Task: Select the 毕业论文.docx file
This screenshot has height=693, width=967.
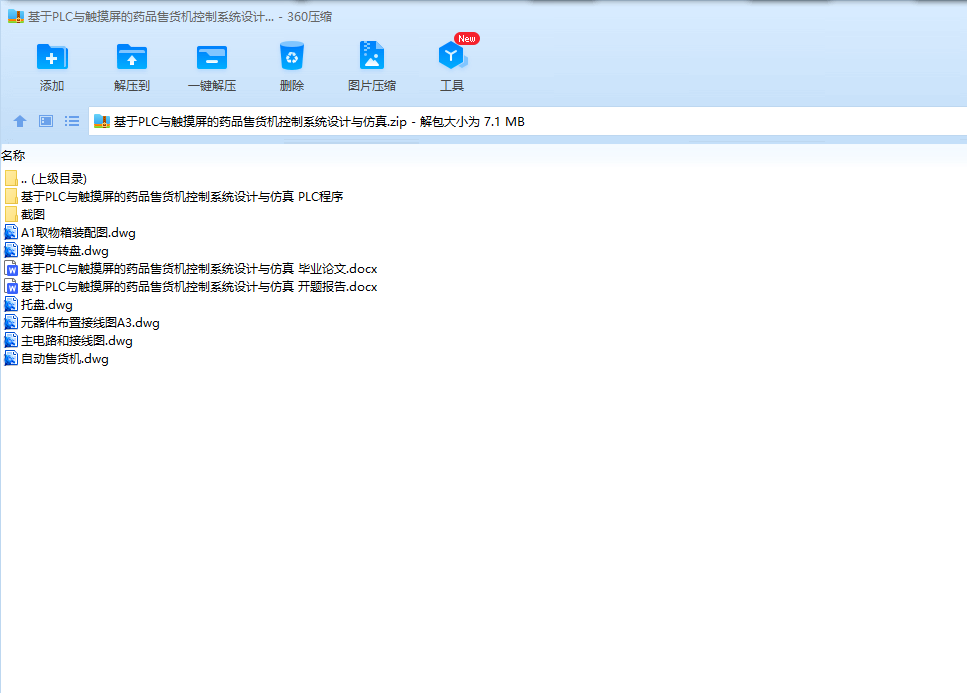Action: pos(191,269)
